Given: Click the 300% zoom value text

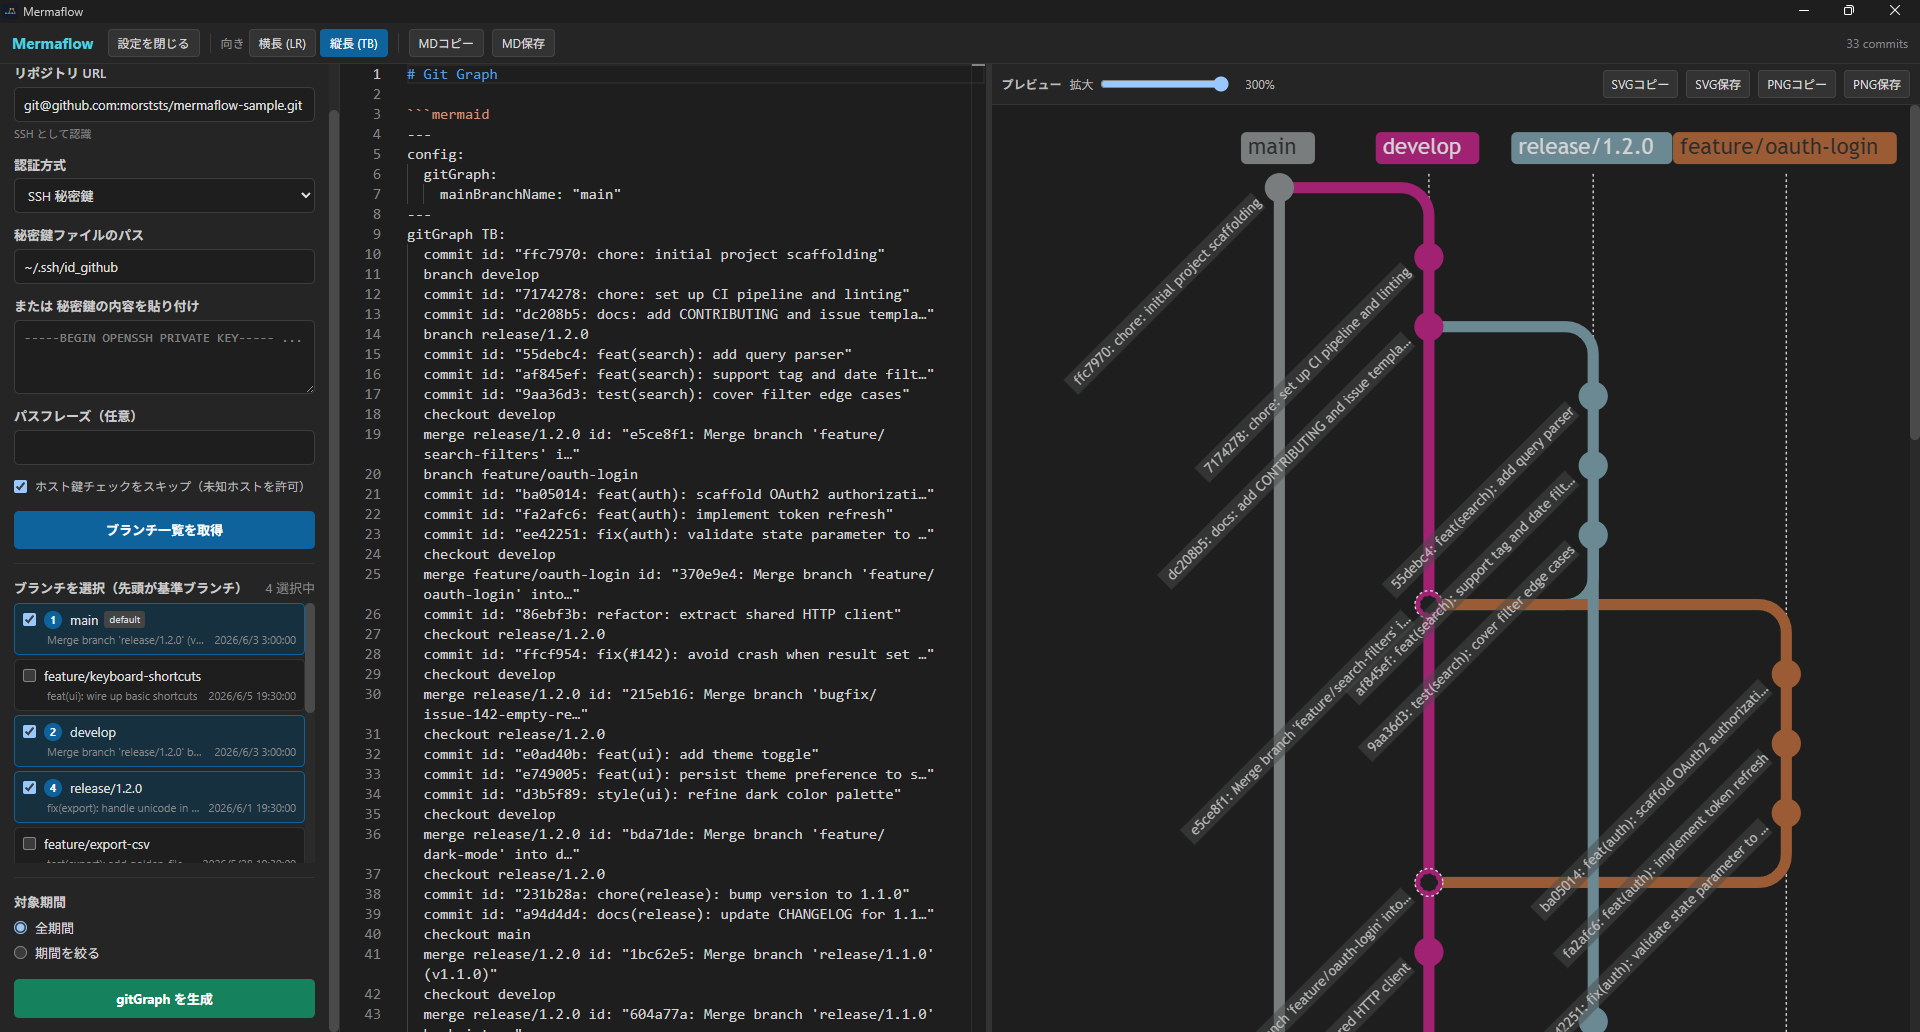Looking at the screenshot, I should 1260,85.
